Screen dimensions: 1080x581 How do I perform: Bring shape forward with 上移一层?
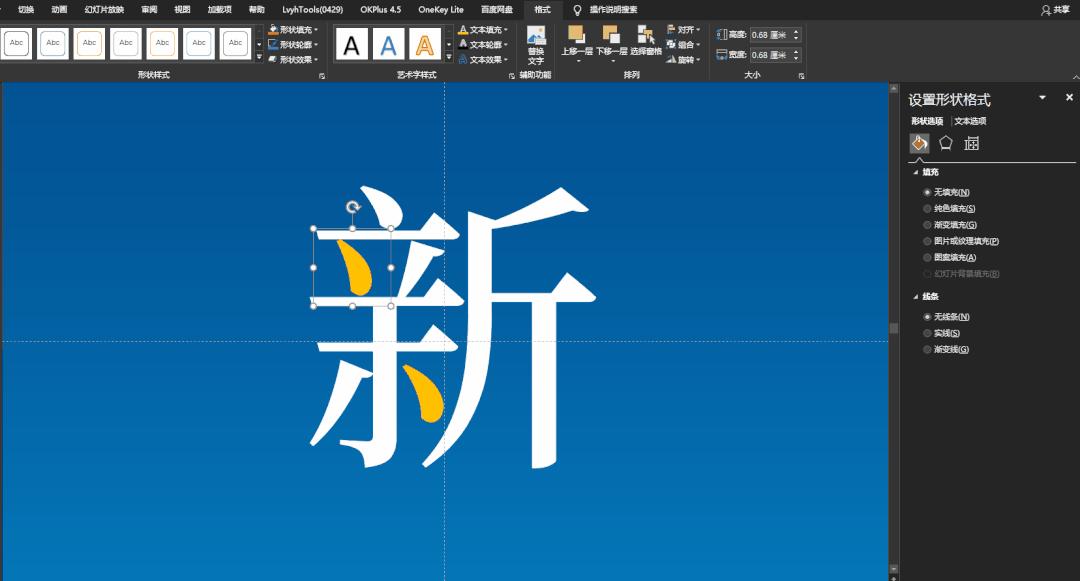pyautogui.click(x=577, y=40)
